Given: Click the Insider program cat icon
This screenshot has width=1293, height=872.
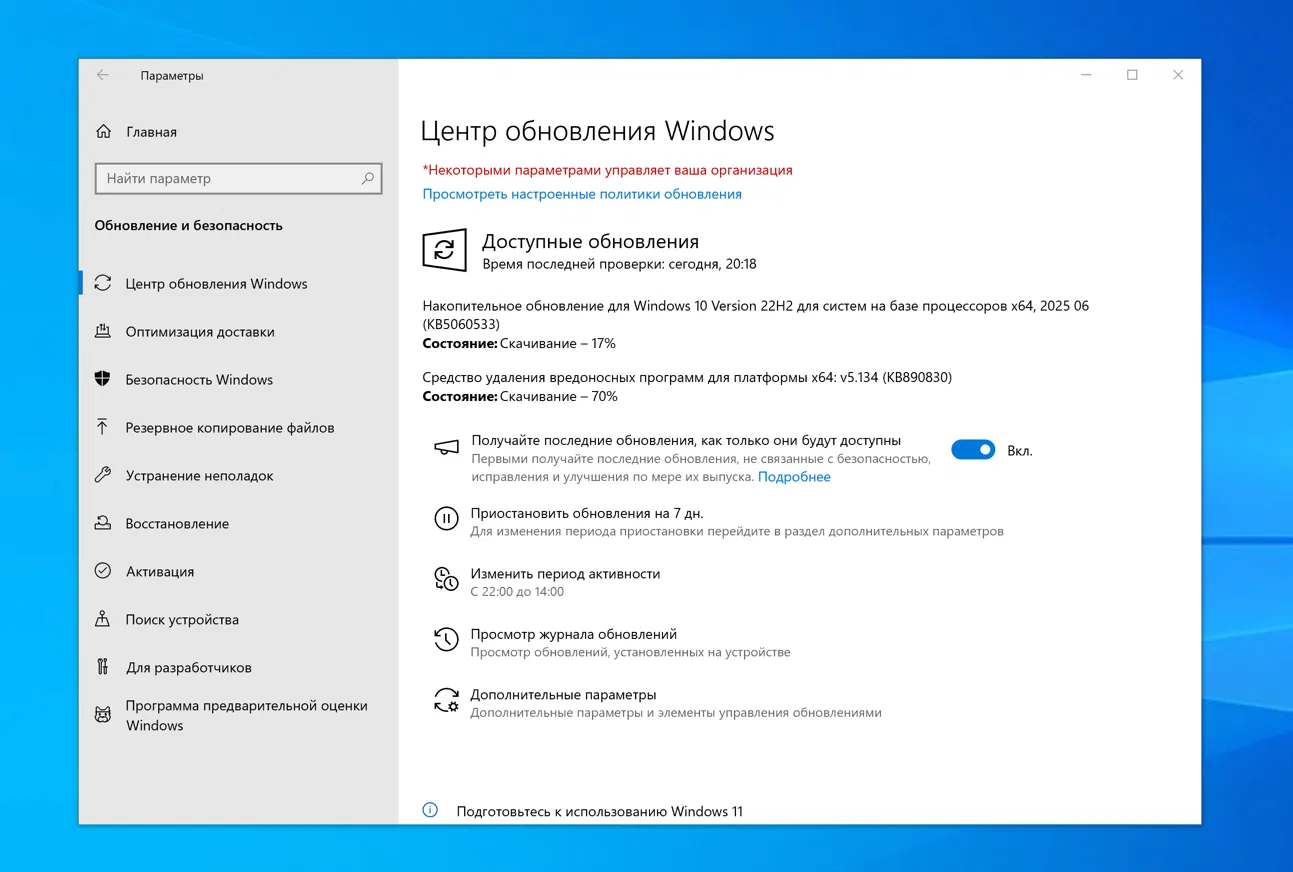Looking at the screenshot, I should [103, 715].
